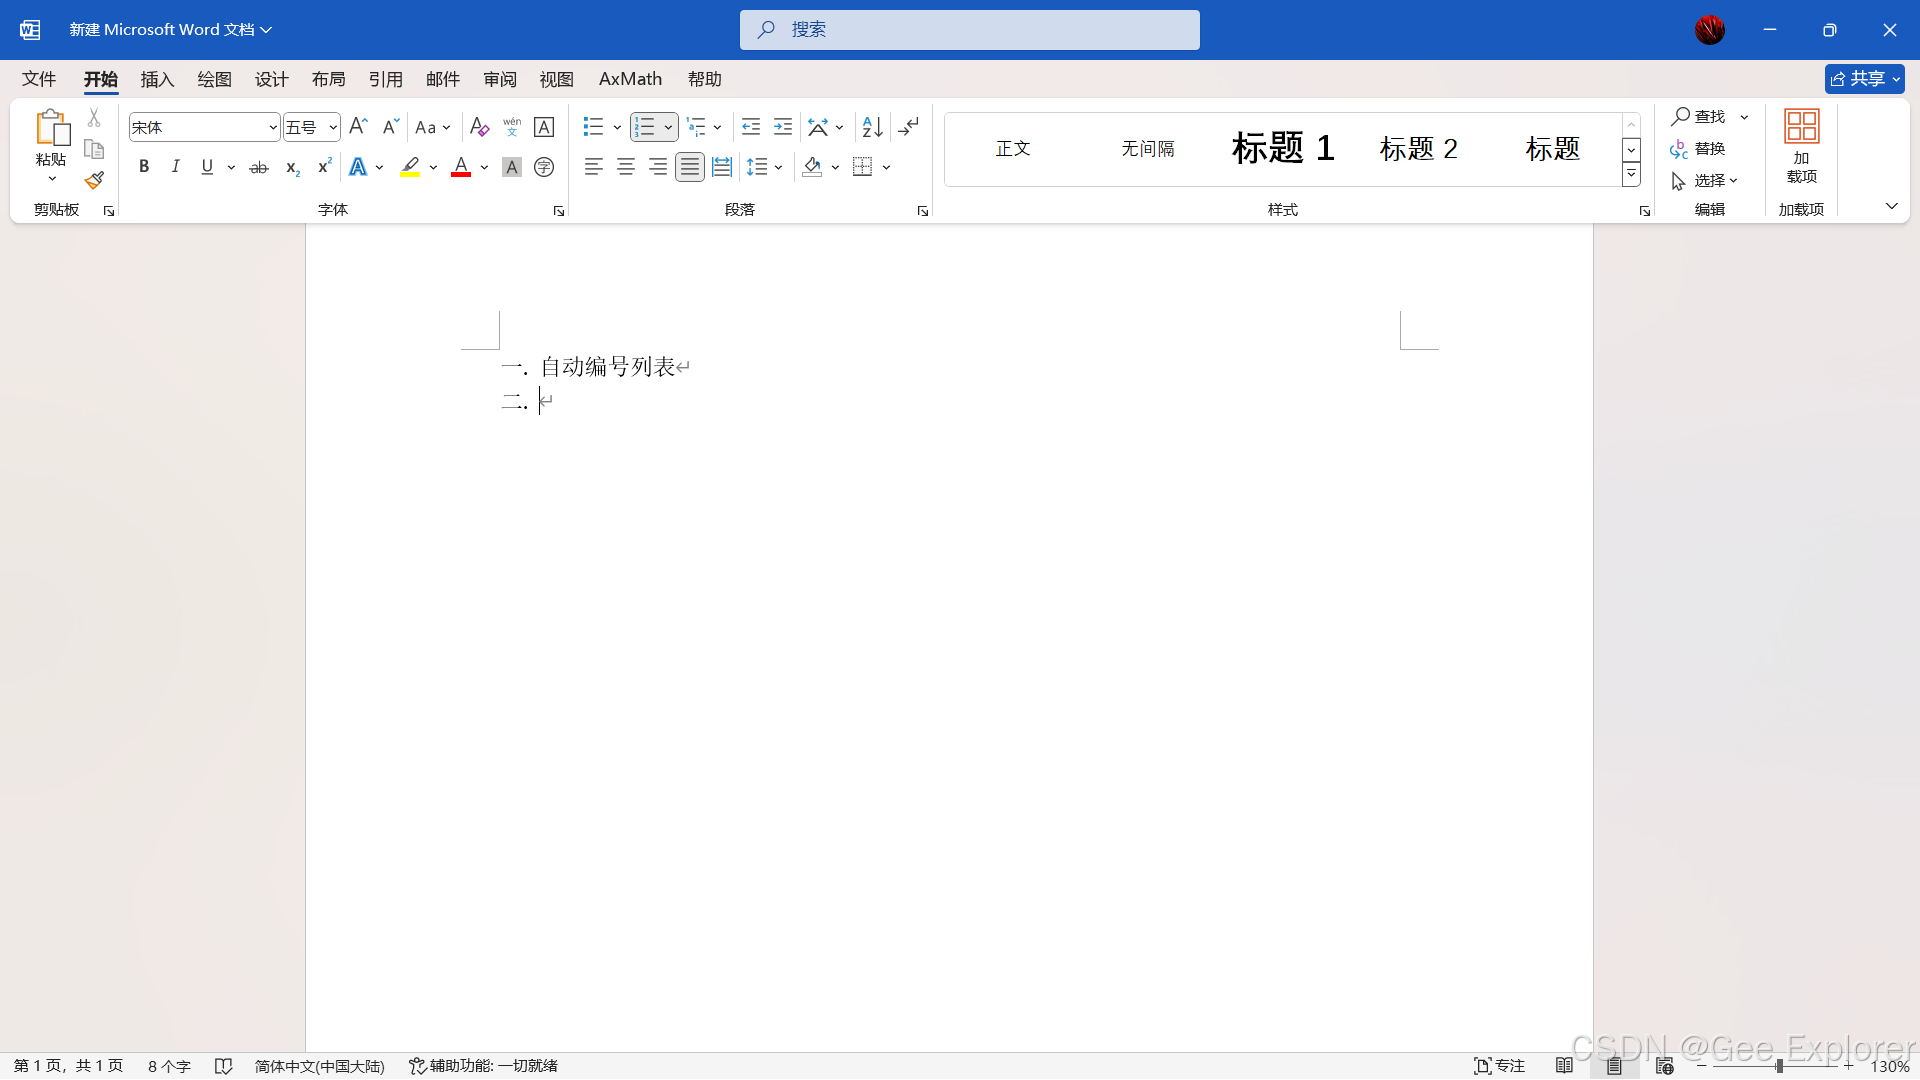This screenshot has height=1080, width=1920.
Task: Click the Sort A-Z icon
Action: point(872,127)
